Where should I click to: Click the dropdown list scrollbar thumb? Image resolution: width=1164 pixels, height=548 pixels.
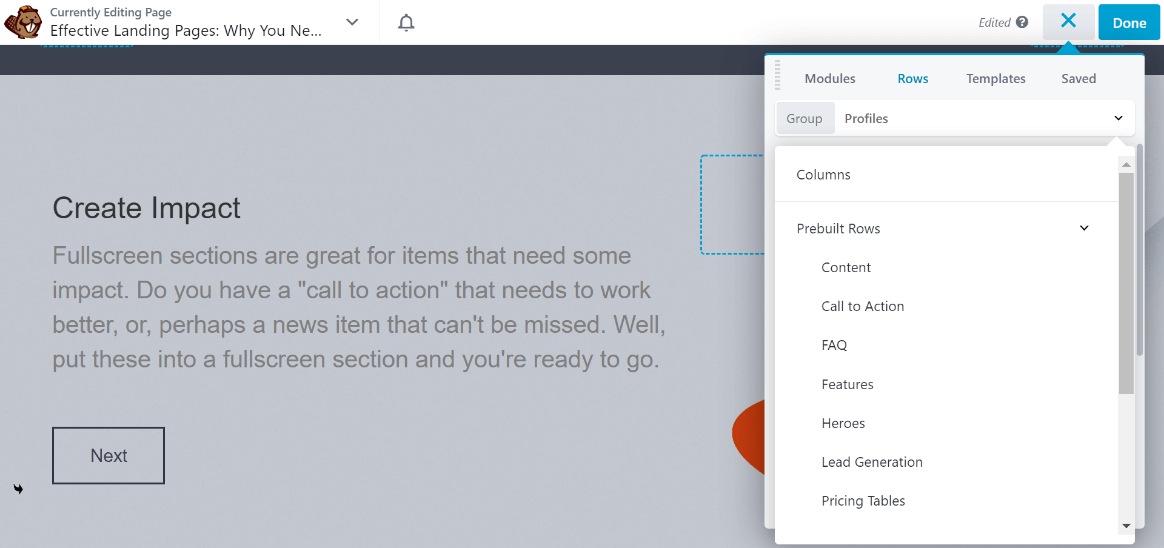point(1126,283)
